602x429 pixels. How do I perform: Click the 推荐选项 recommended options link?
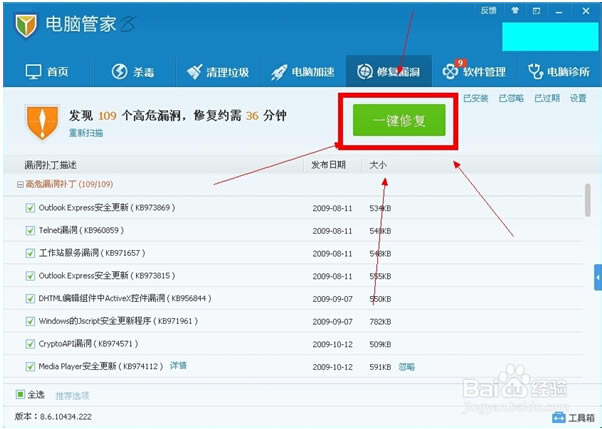click(x=73, y=396)
